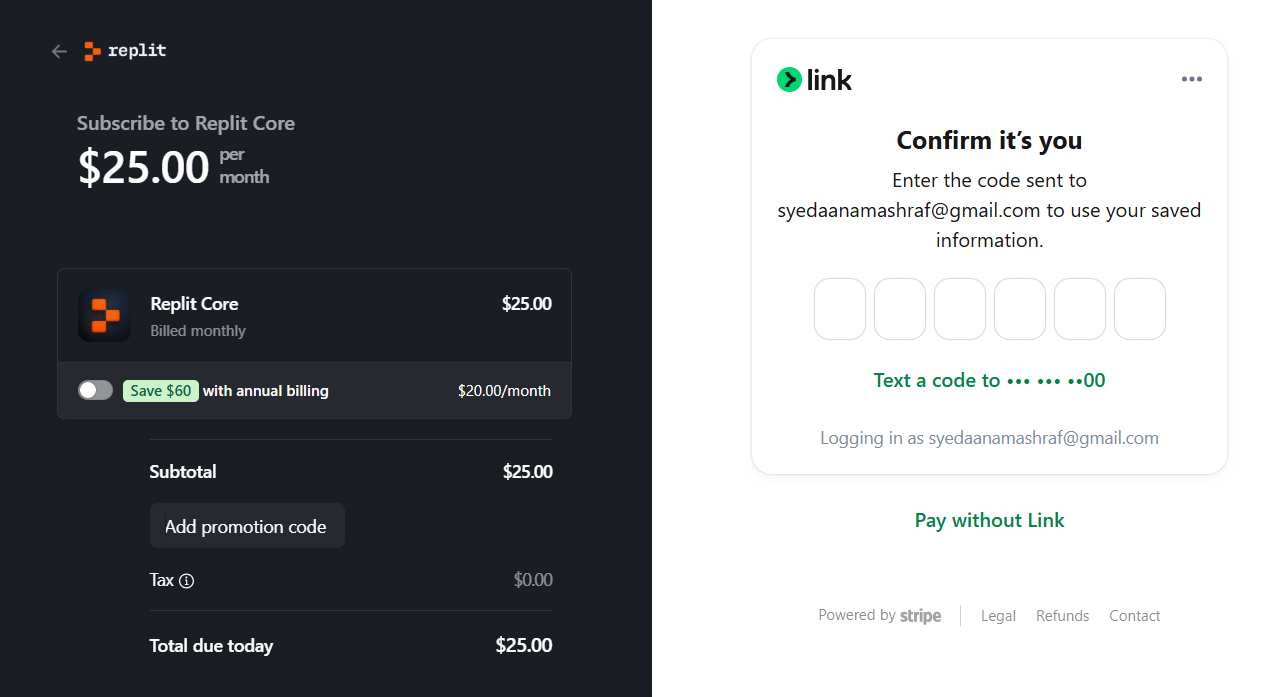Screen dimensions: 1265x697
Task: Click Text a code to phone link
Action: point(989,380)
